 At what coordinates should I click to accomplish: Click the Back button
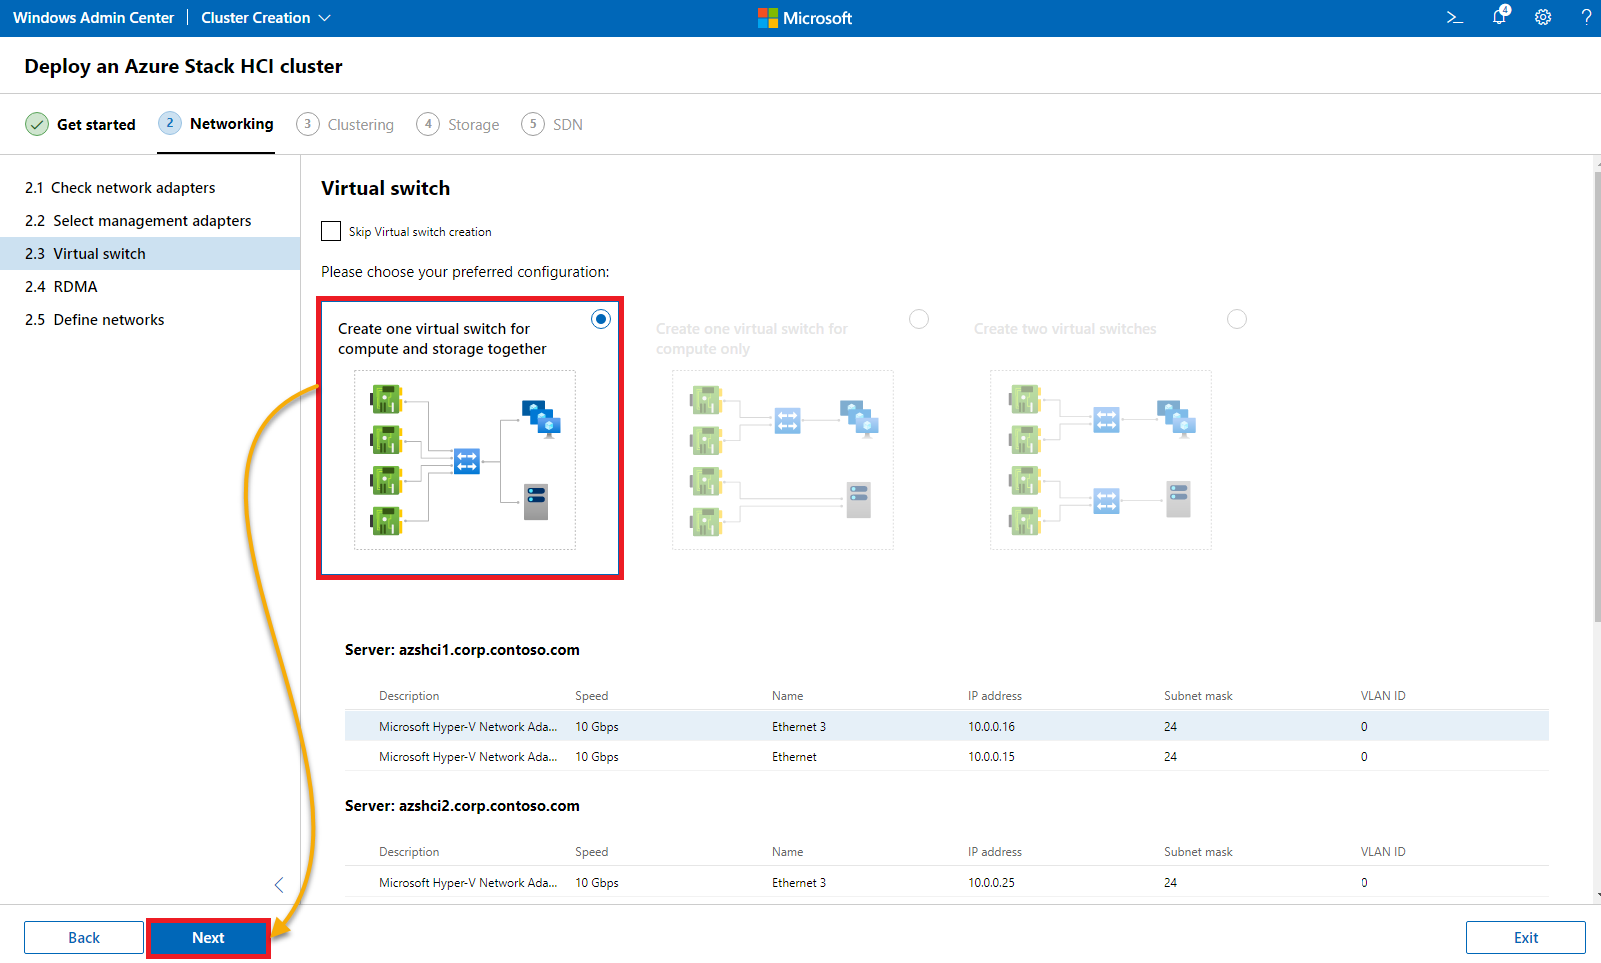[x=84, y=938]
